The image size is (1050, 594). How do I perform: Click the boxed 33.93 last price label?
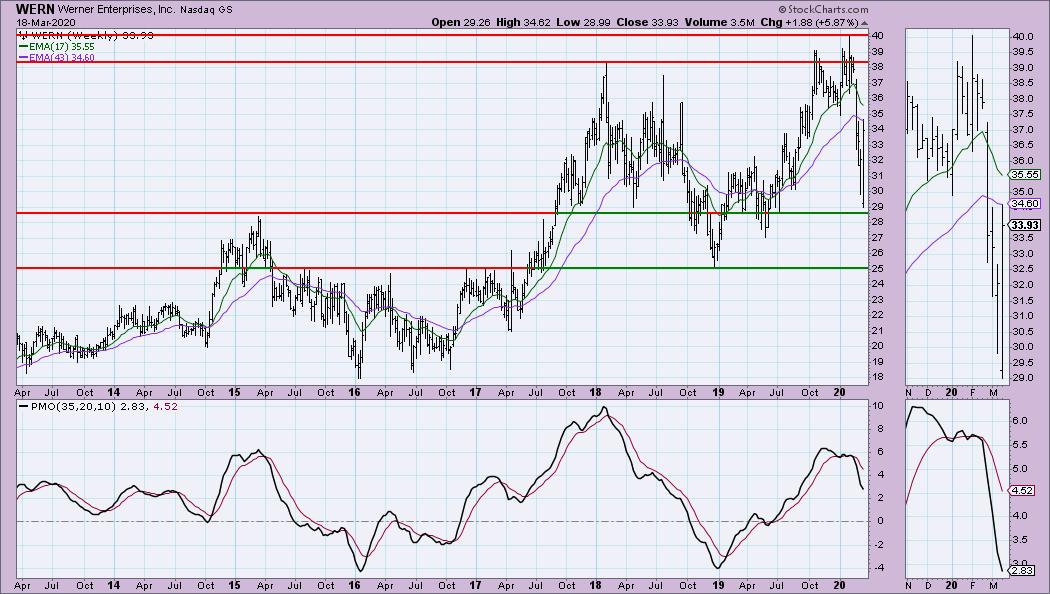[1025, 225]
